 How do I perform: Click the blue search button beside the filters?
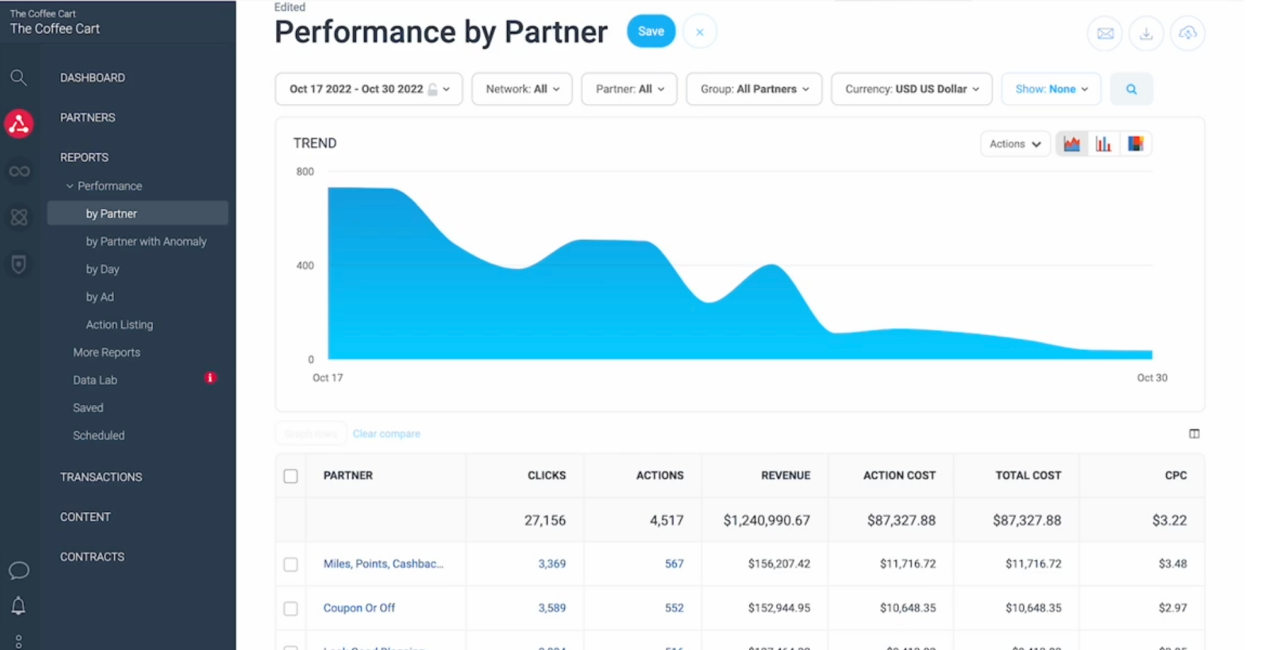tap(1131, 89)
